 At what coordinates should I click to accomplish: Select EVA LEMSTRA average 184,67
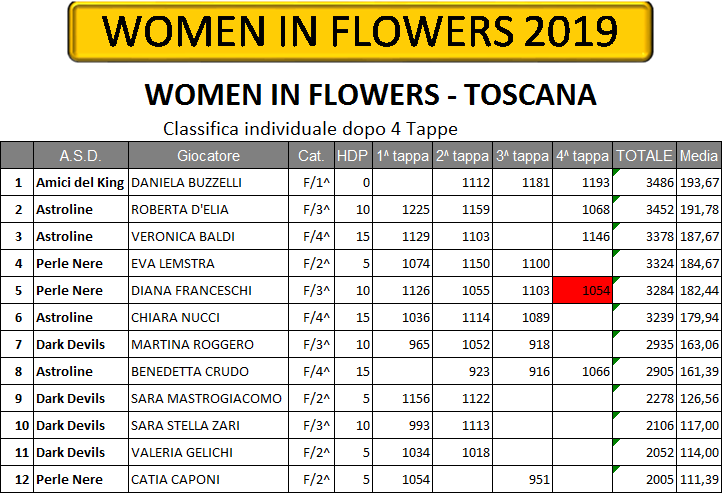point(699,263)
